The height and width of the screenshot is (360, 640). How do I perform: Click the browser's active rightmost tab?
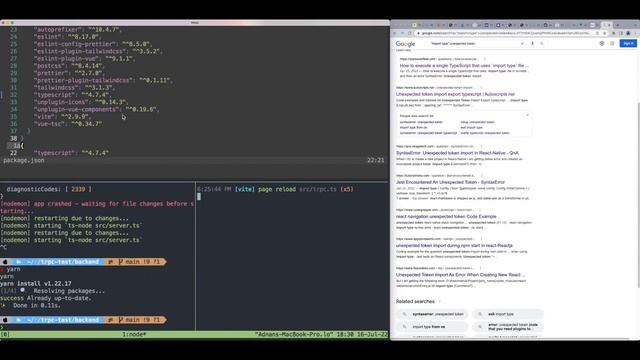tap(607, 25)
